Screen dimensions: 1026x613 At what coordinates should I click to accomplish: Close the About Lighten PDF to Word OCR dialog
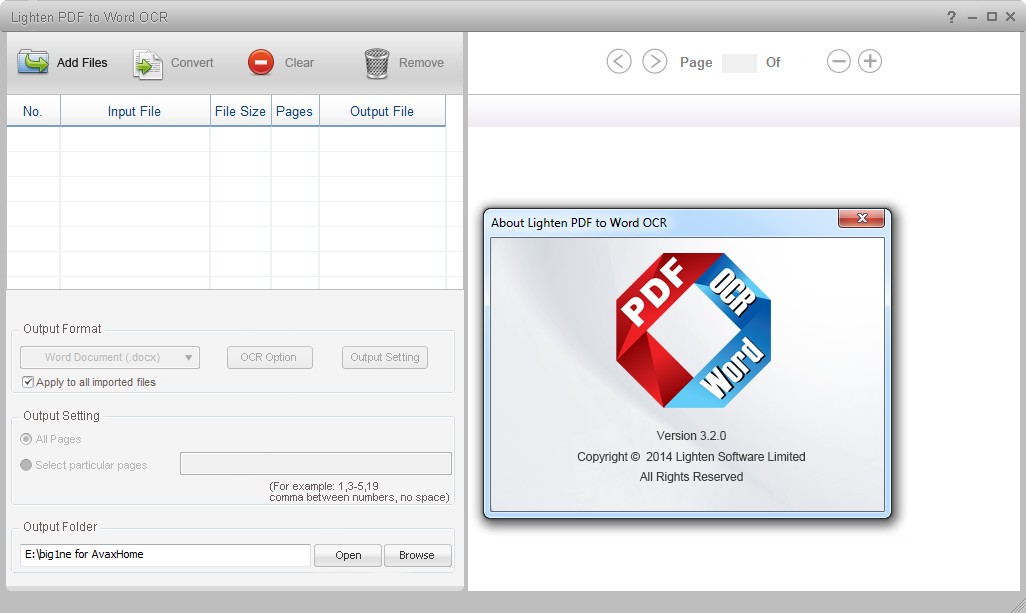(862, 218)
